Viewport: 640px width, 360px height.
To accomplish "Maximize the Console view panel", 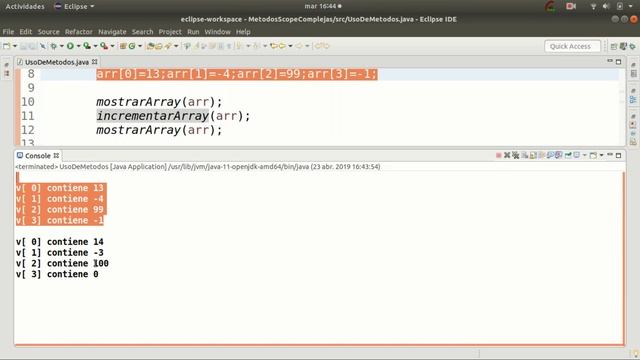I will 618,156.
